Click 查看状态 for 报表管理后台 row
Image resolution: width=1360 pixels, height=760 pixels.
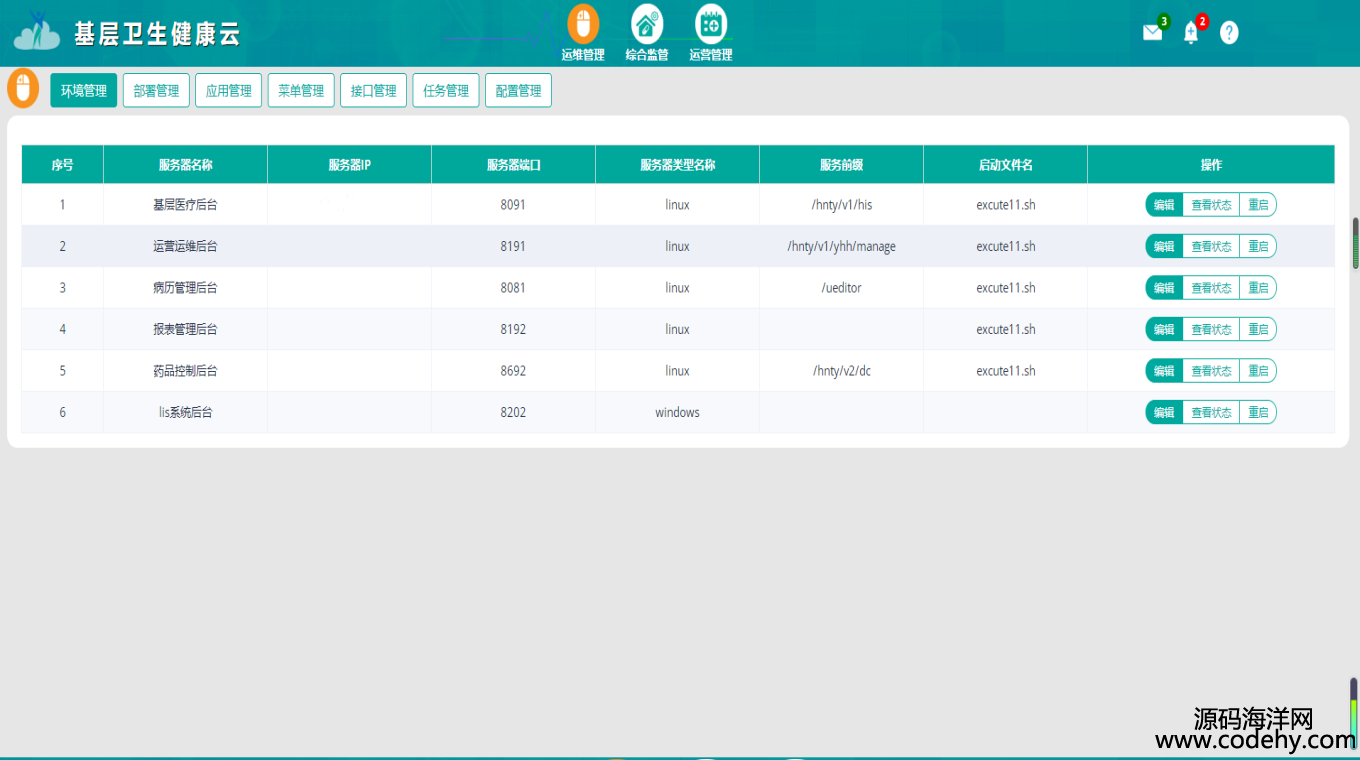click(x=1211, y=329)
